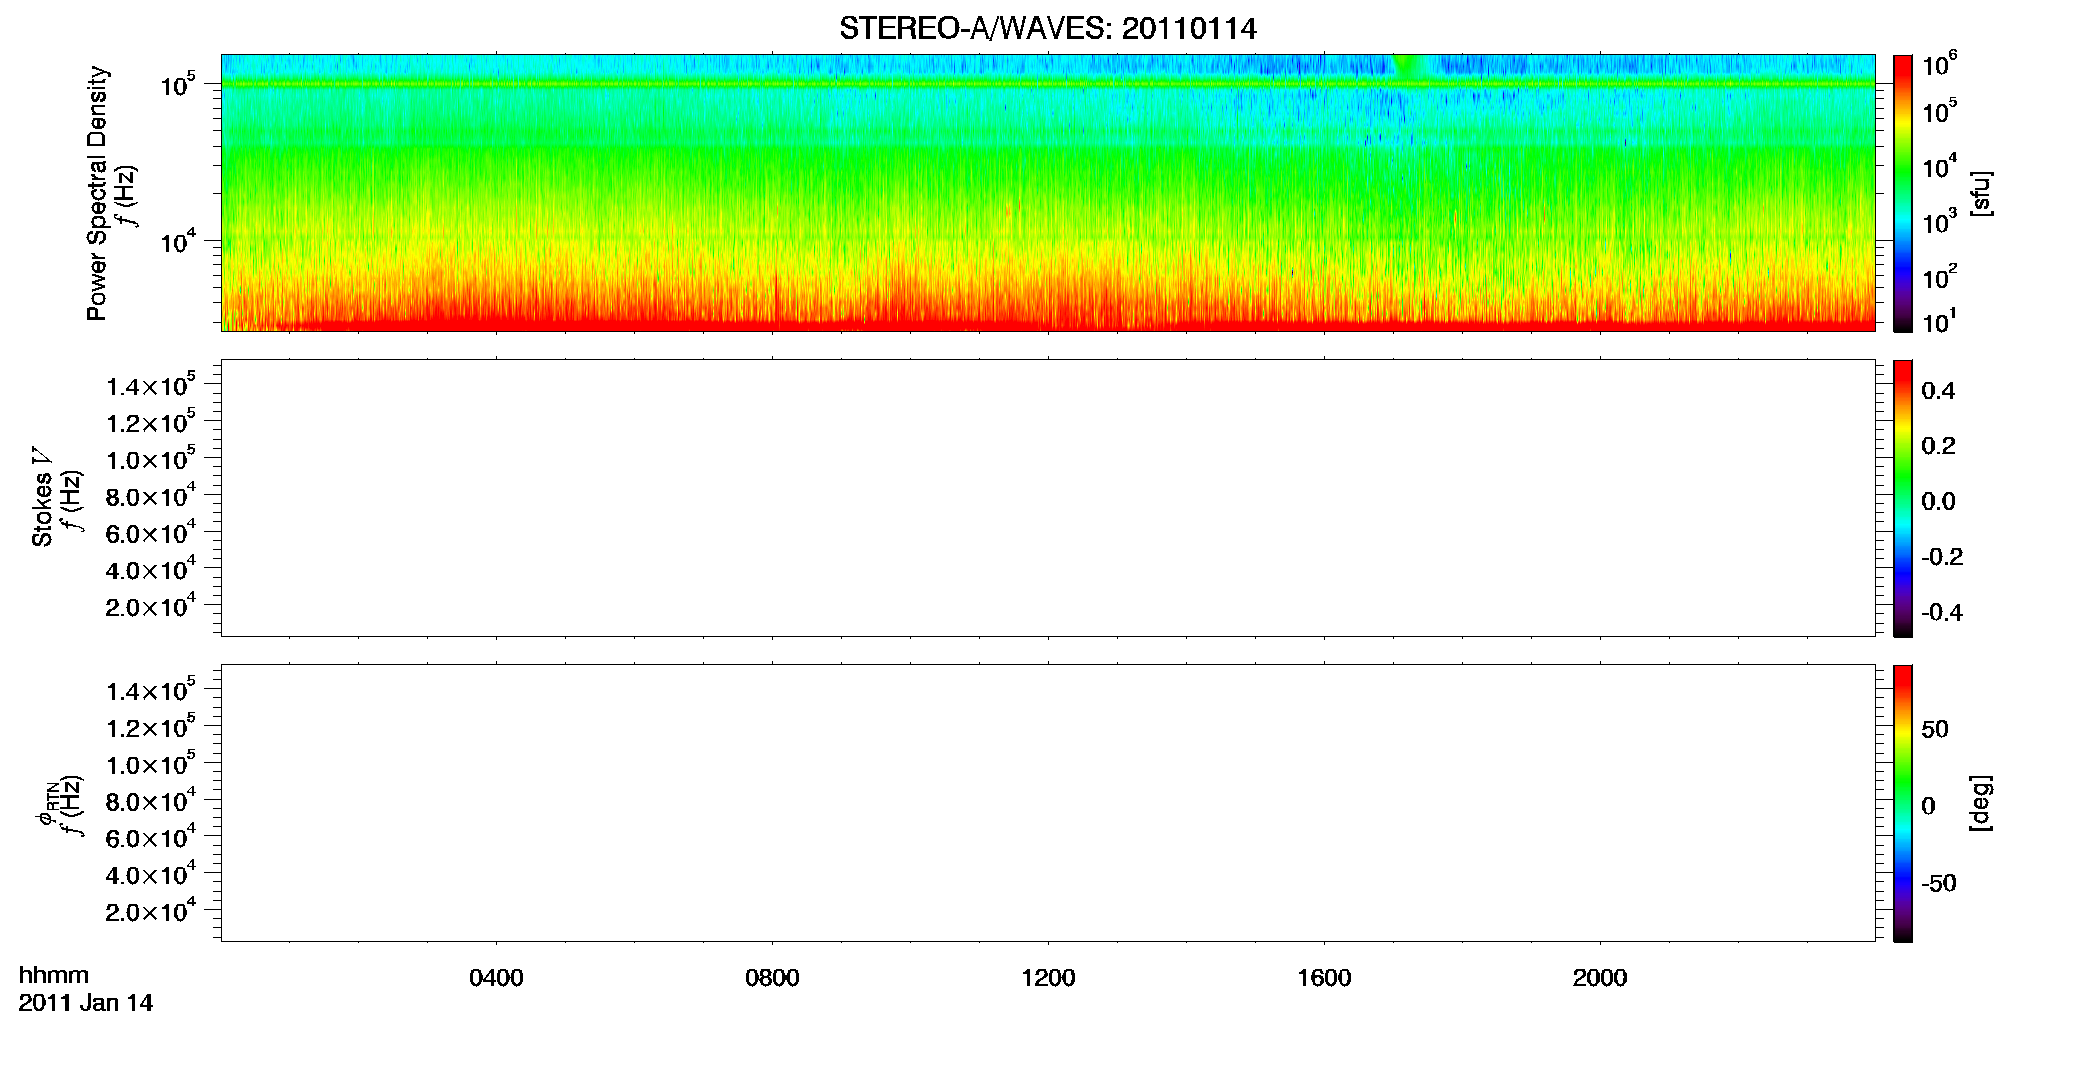Select the 2000 time axis label
This screenshot has height=1080, width=2096.
click(1600, 978)
